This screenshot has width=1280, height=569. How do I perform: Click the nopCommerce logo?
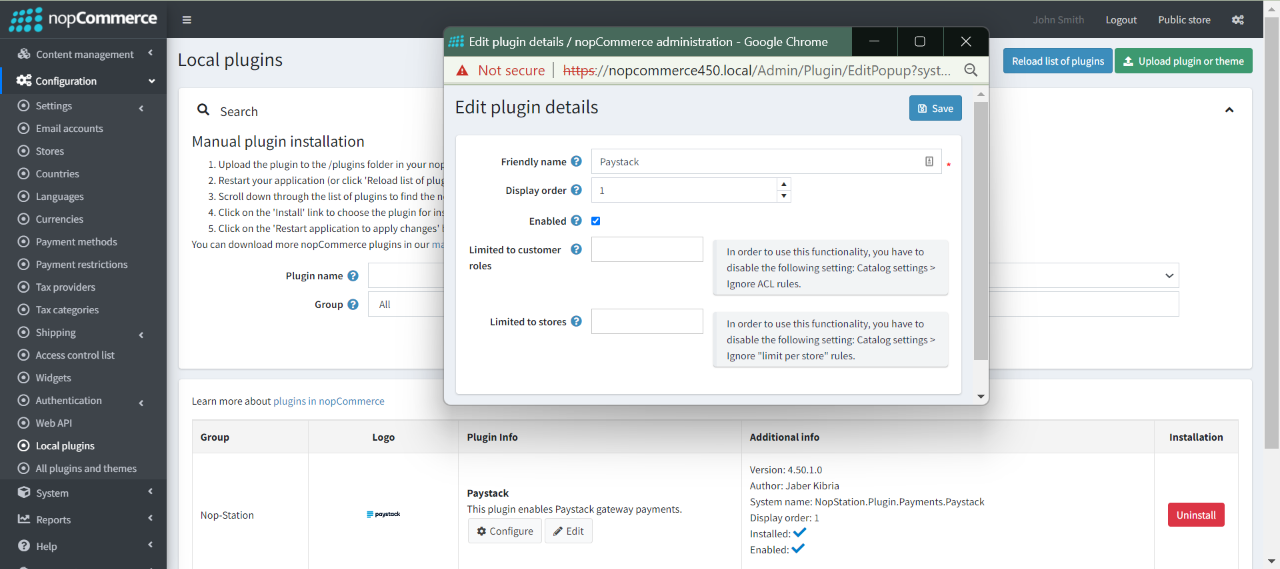click(x=83, y=19)
